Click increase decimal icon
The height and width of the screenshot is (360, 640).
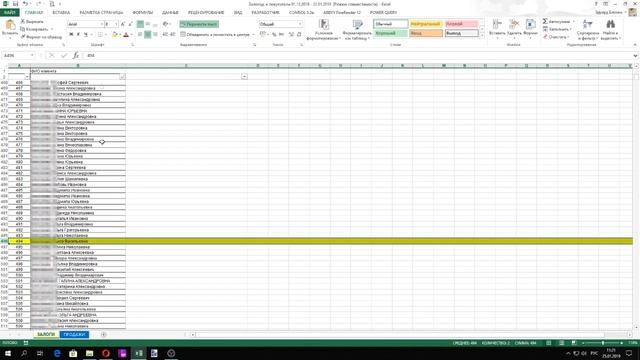[x=291, y=35]
